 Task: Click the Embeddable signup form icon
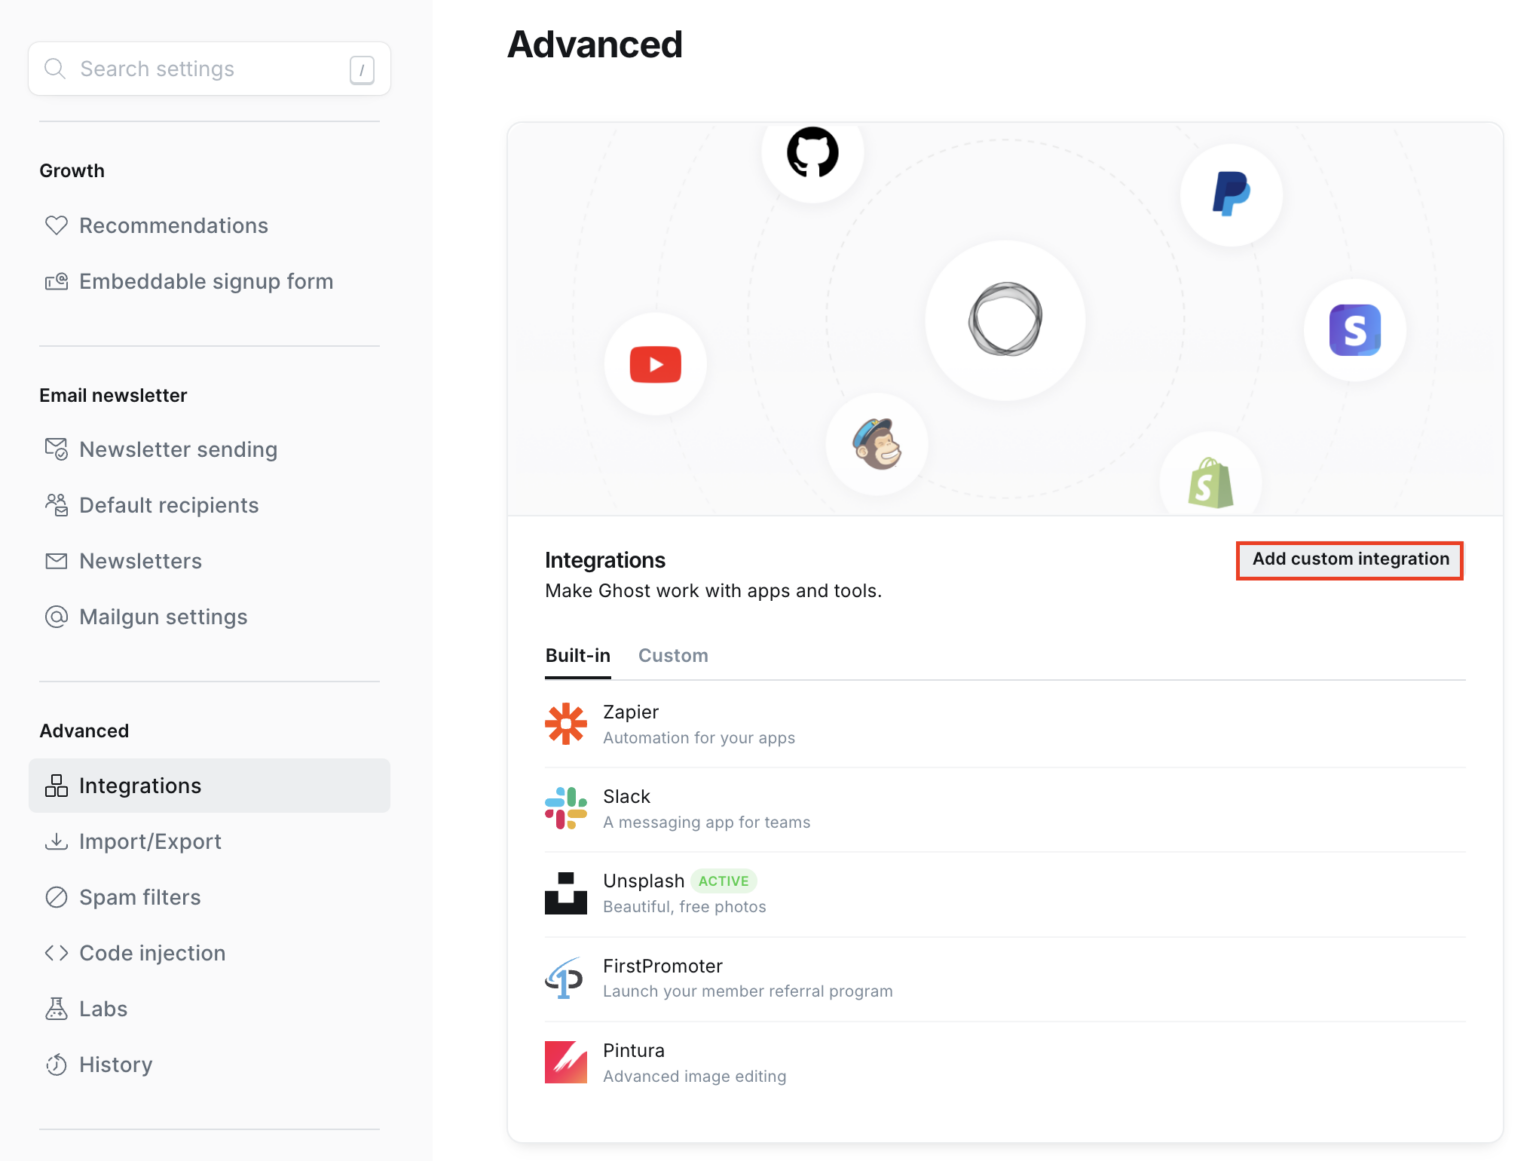57,281
